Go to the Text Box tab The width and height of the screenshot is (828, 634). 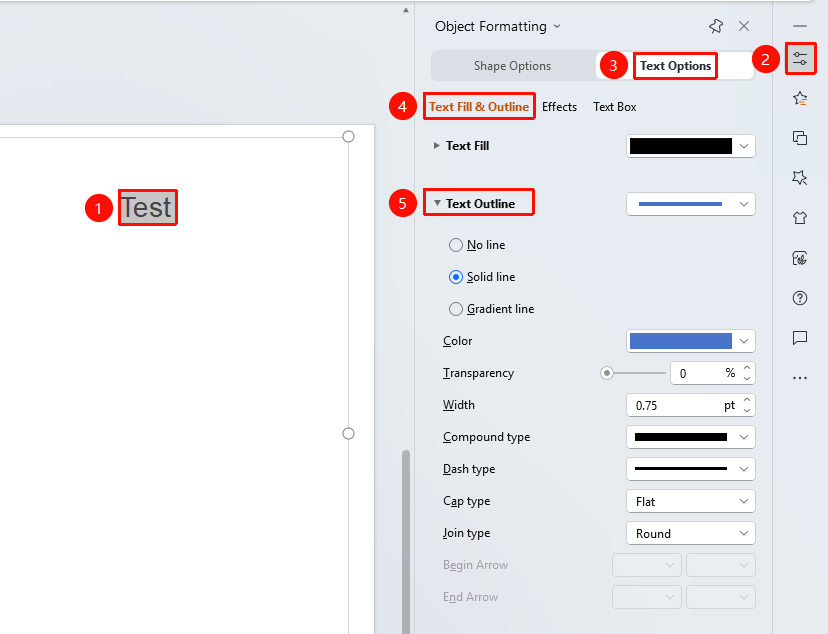pyautogui.click(x=615, y=107)
